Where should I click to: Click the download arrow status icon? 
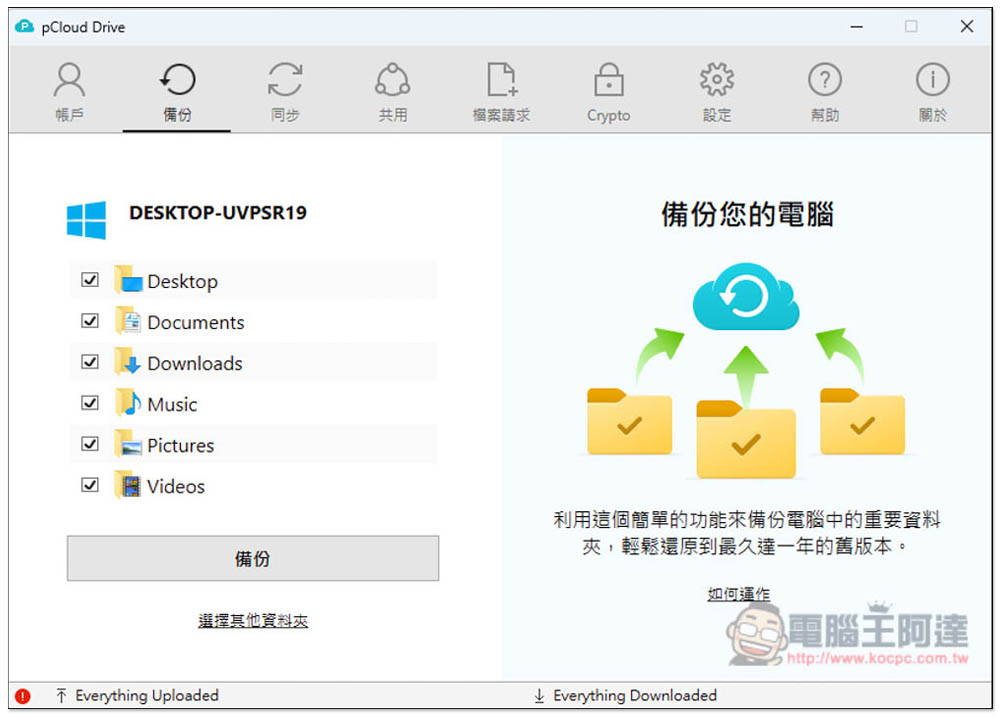point(539,695)
